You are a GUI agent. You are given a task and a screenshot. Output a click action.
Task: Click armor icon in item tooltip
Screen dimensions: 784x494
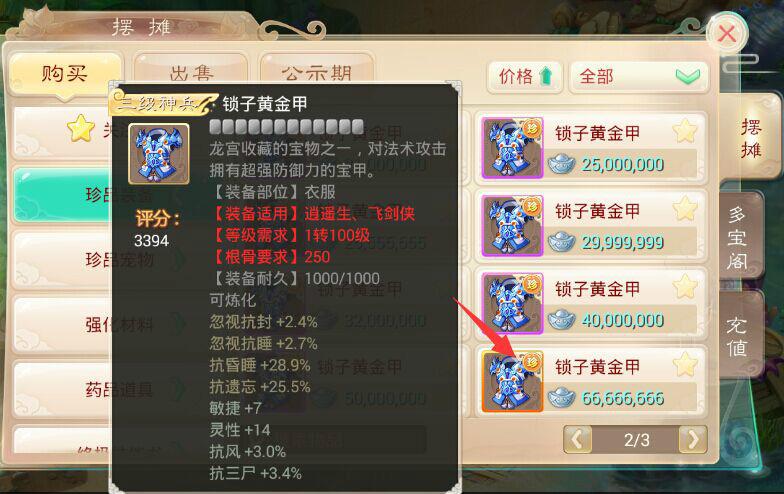(x=159, y=154)
